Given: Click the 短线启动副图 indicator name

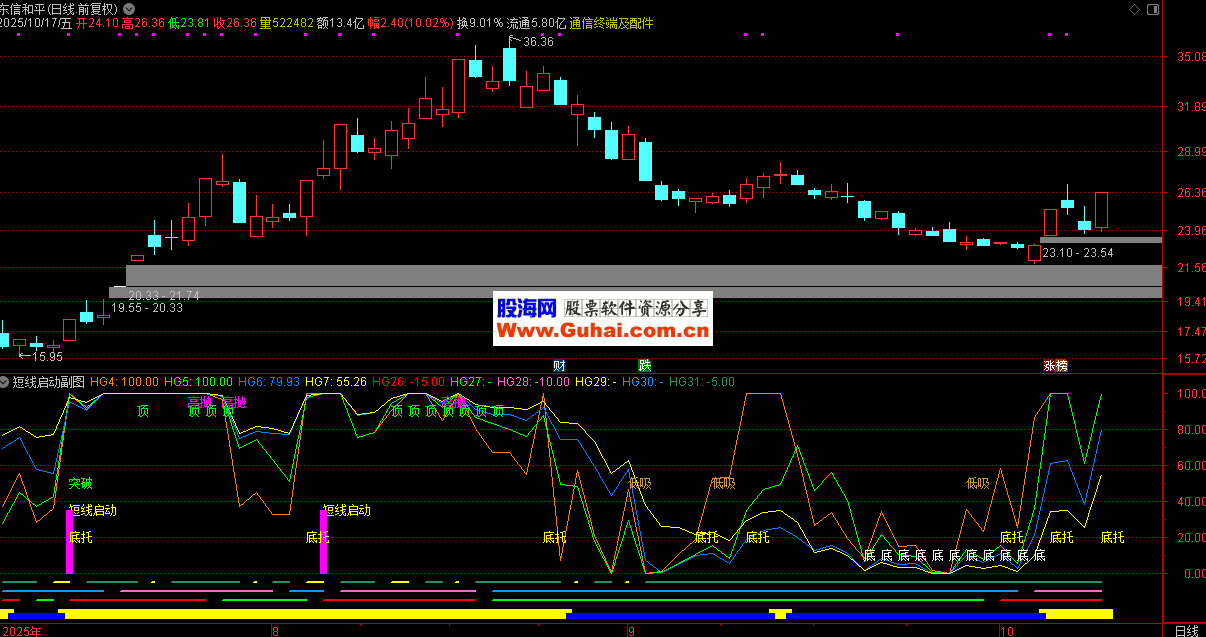Looking at the screenshot, I should coord(49,382).
